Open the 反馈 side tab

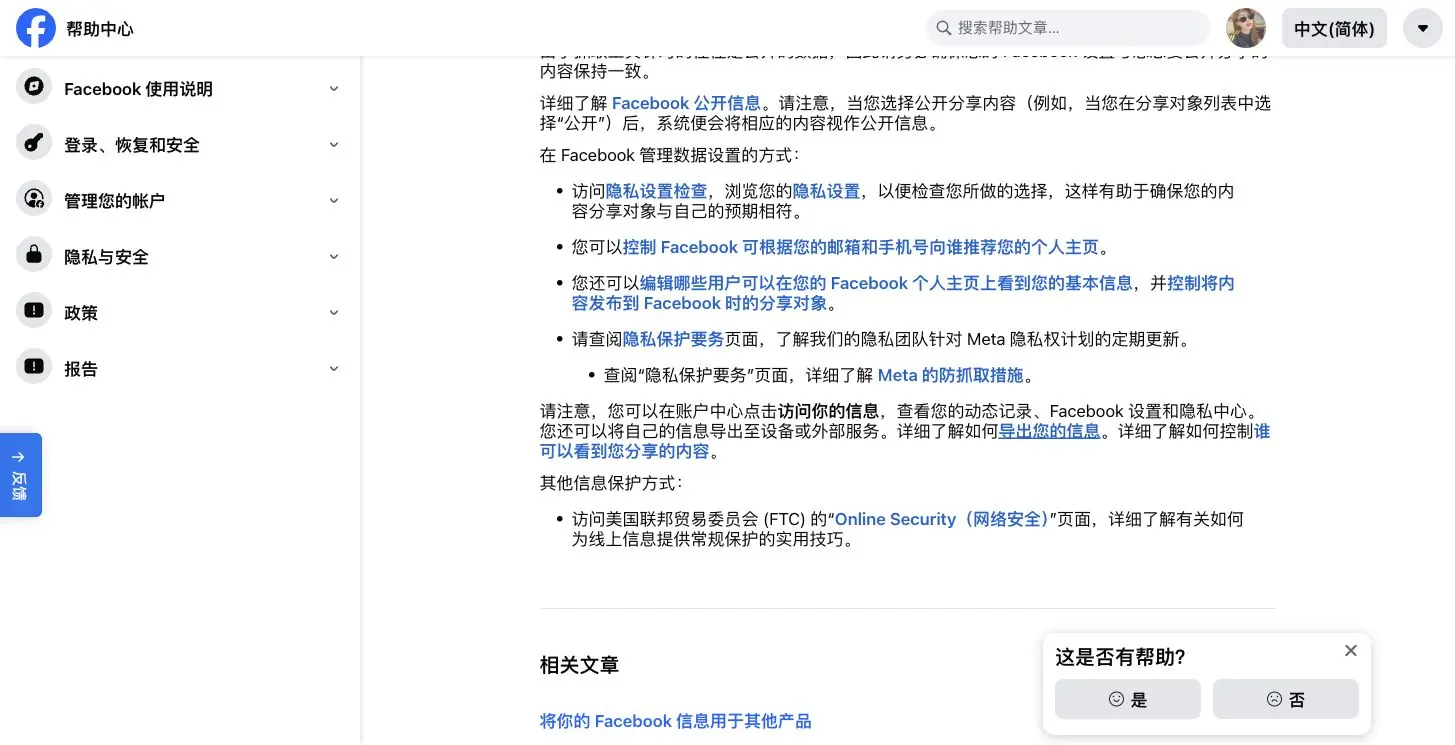tap(20, 475)
